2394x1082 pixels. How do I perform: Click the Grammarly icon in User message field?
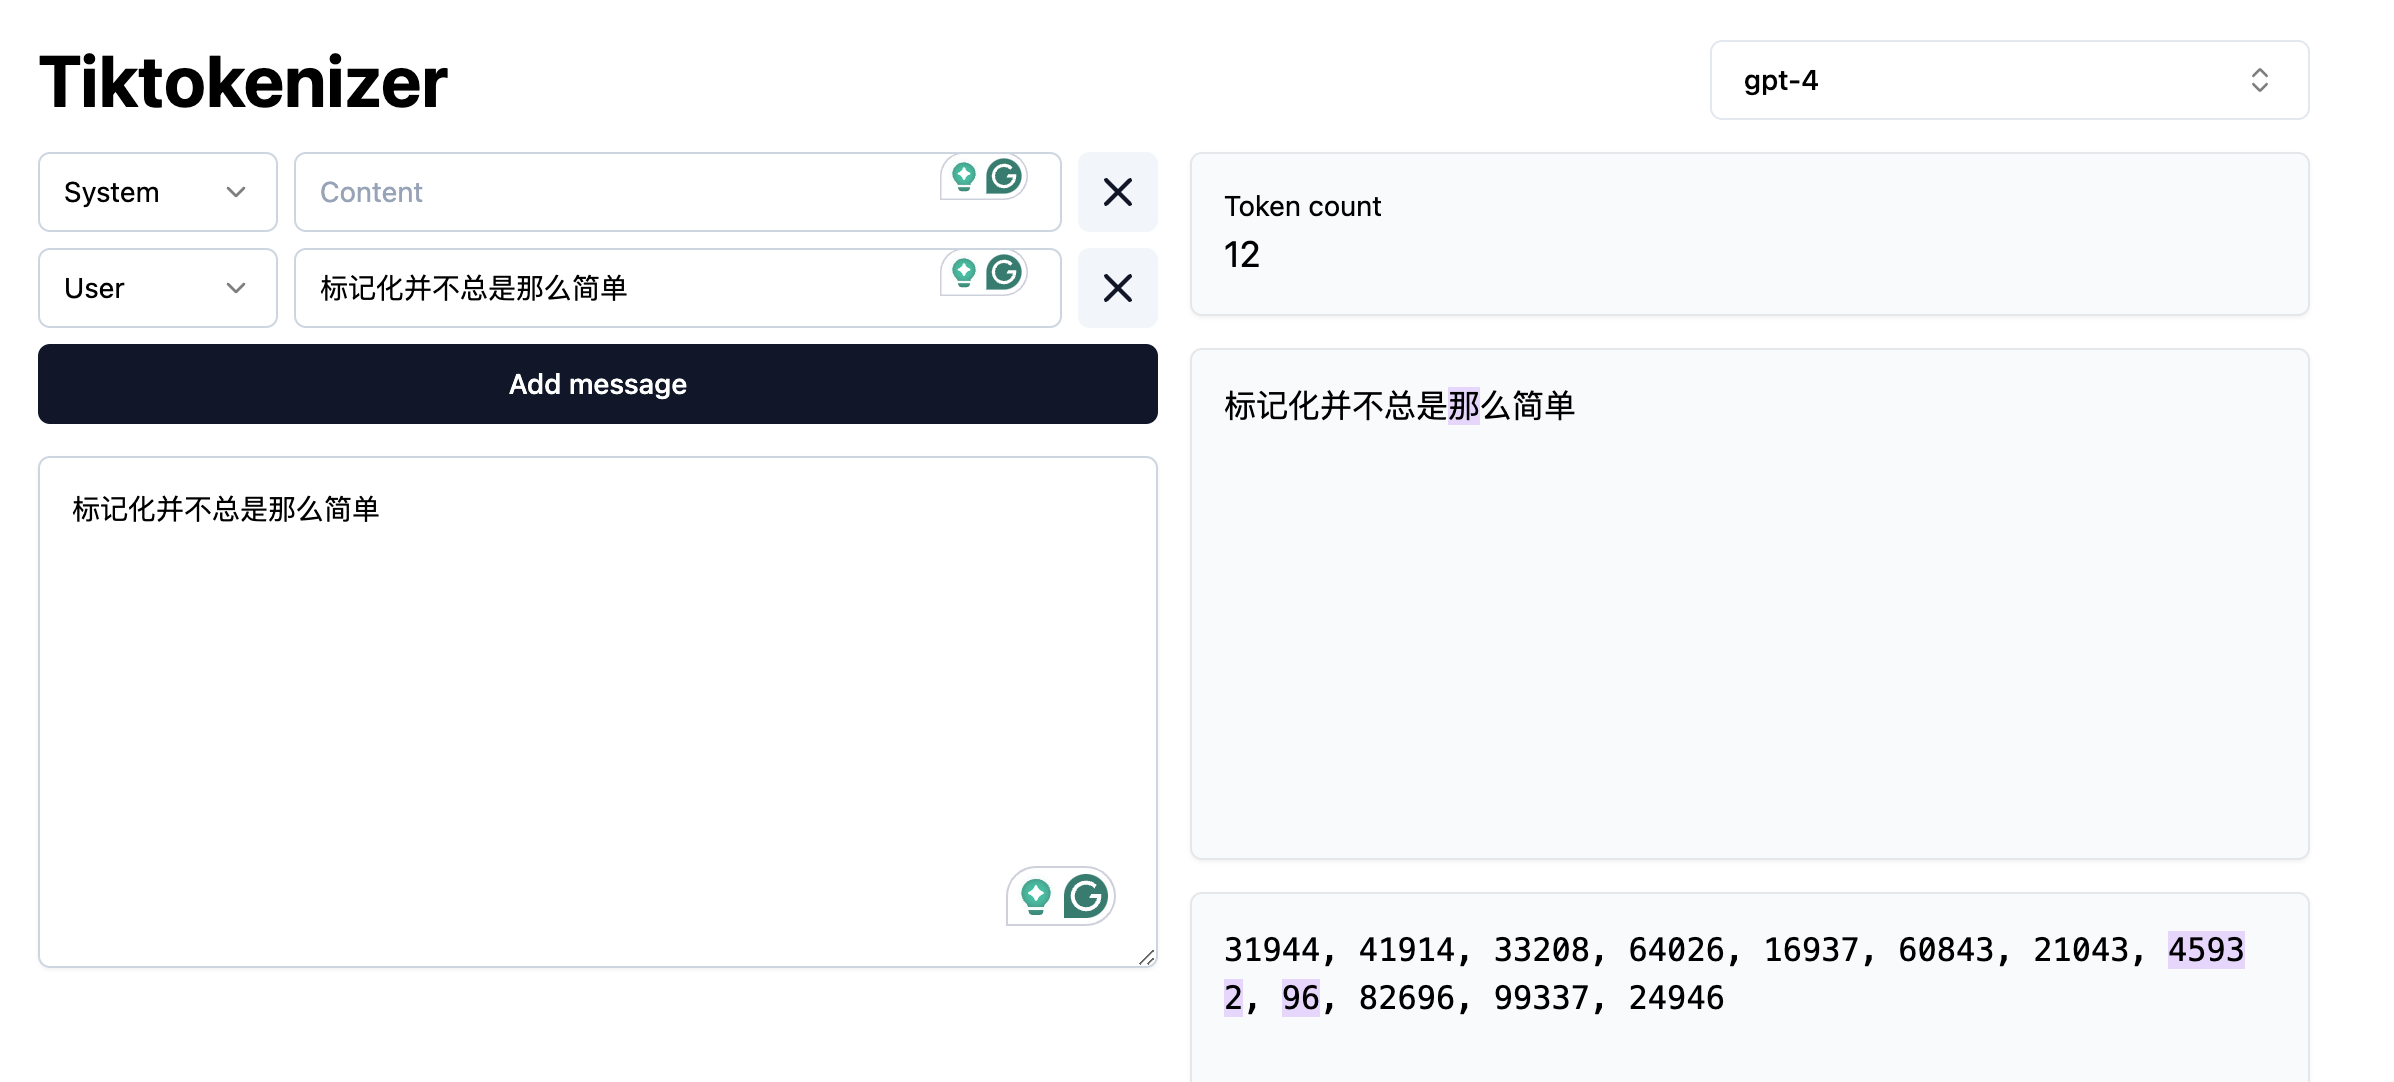click(x=1004, y=273)
